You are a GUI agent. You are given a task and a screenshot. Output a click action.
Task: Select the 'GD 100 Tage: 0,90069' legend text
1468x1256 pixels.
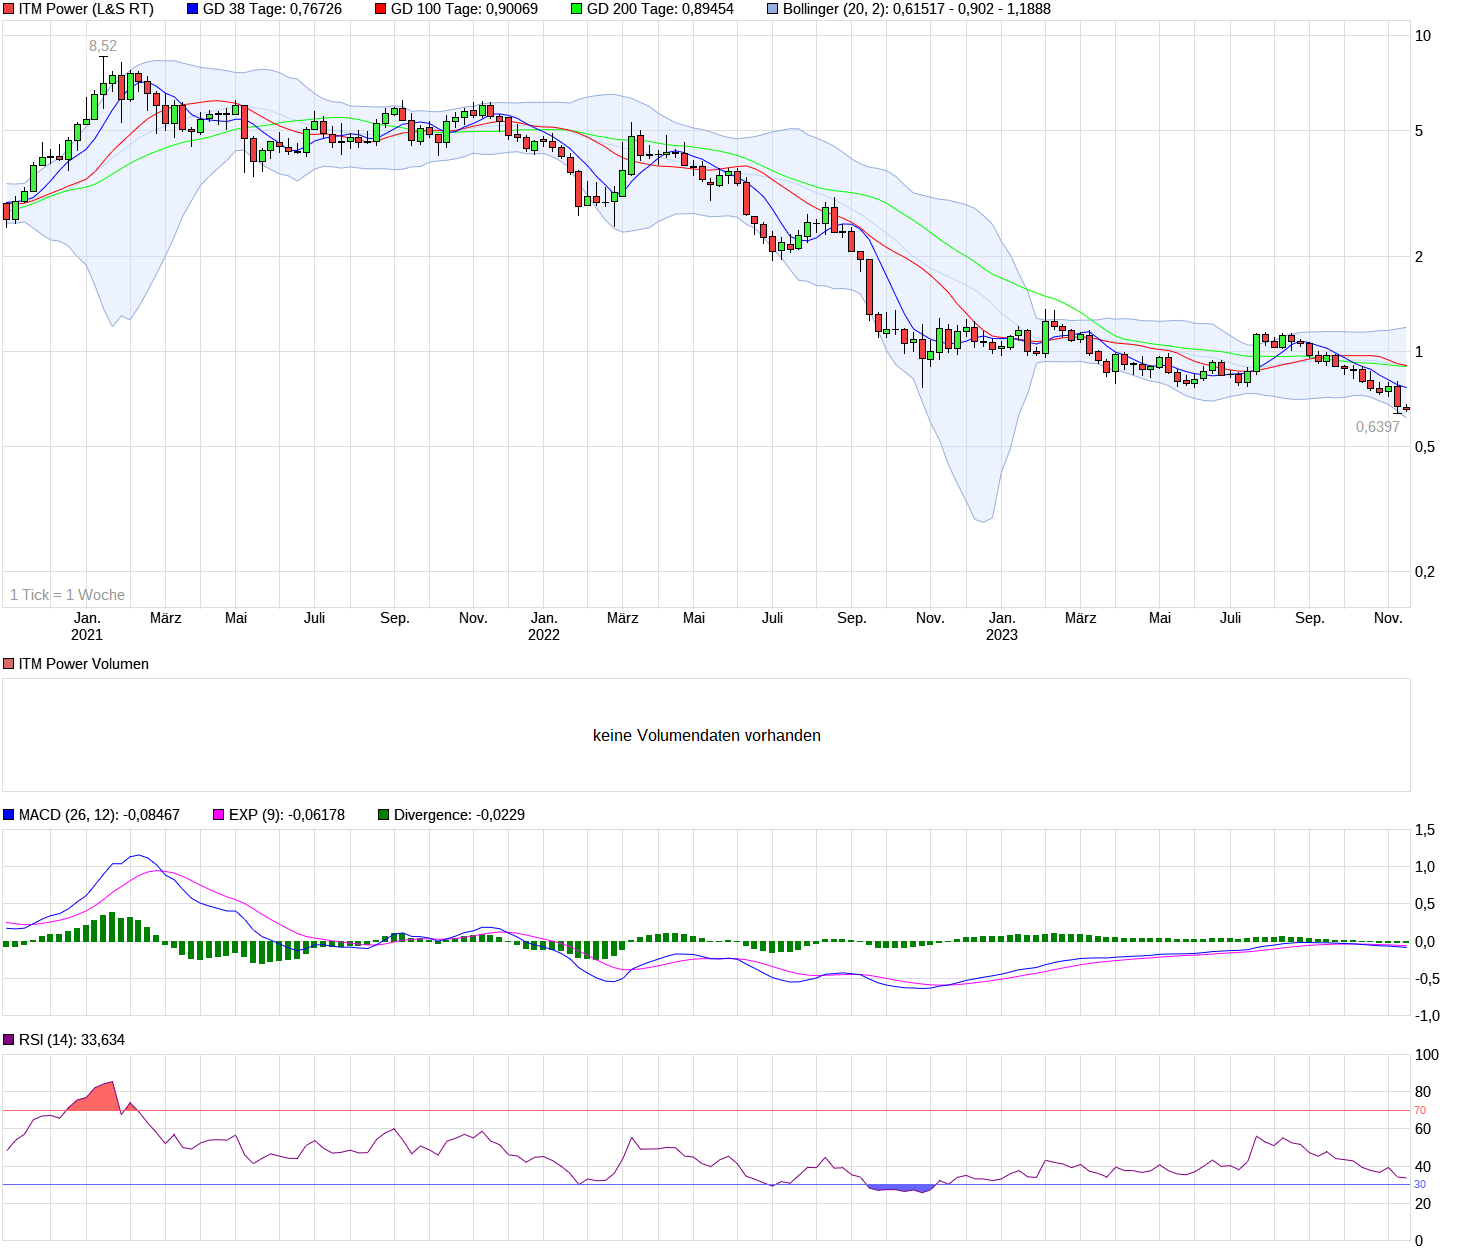click(464, 9)
